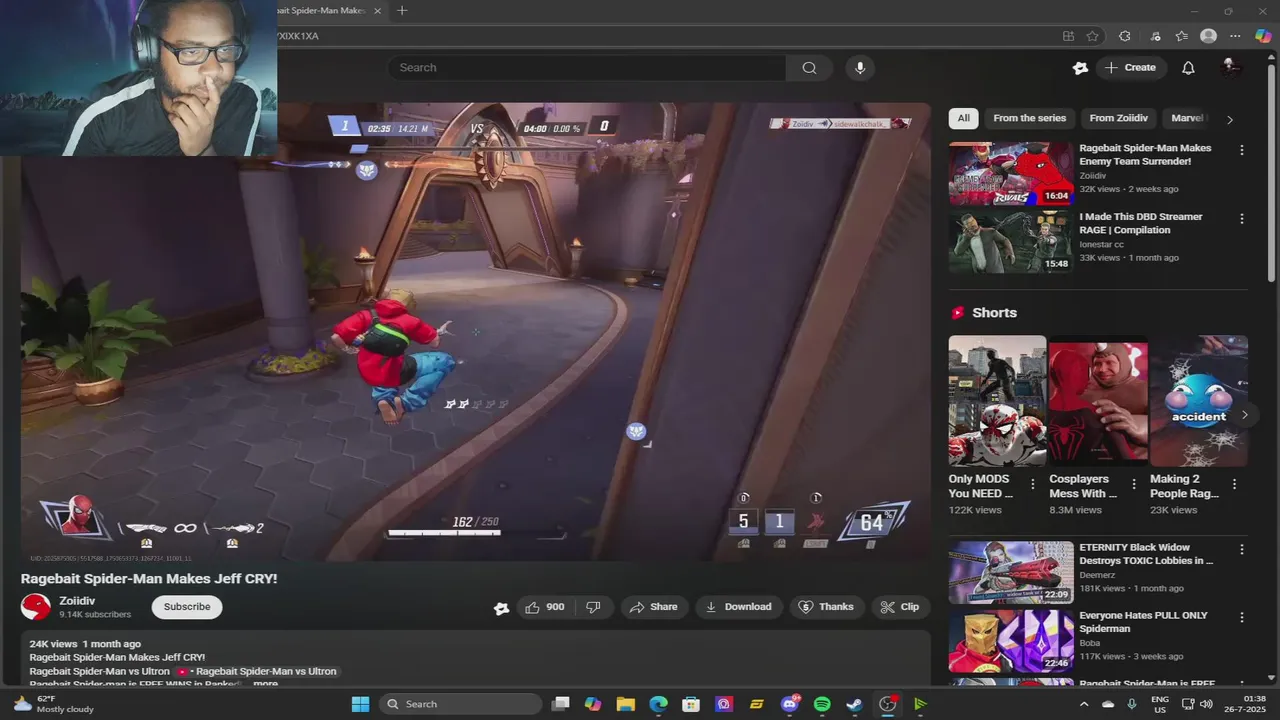Focus the YouTube search field

(587, 68)
